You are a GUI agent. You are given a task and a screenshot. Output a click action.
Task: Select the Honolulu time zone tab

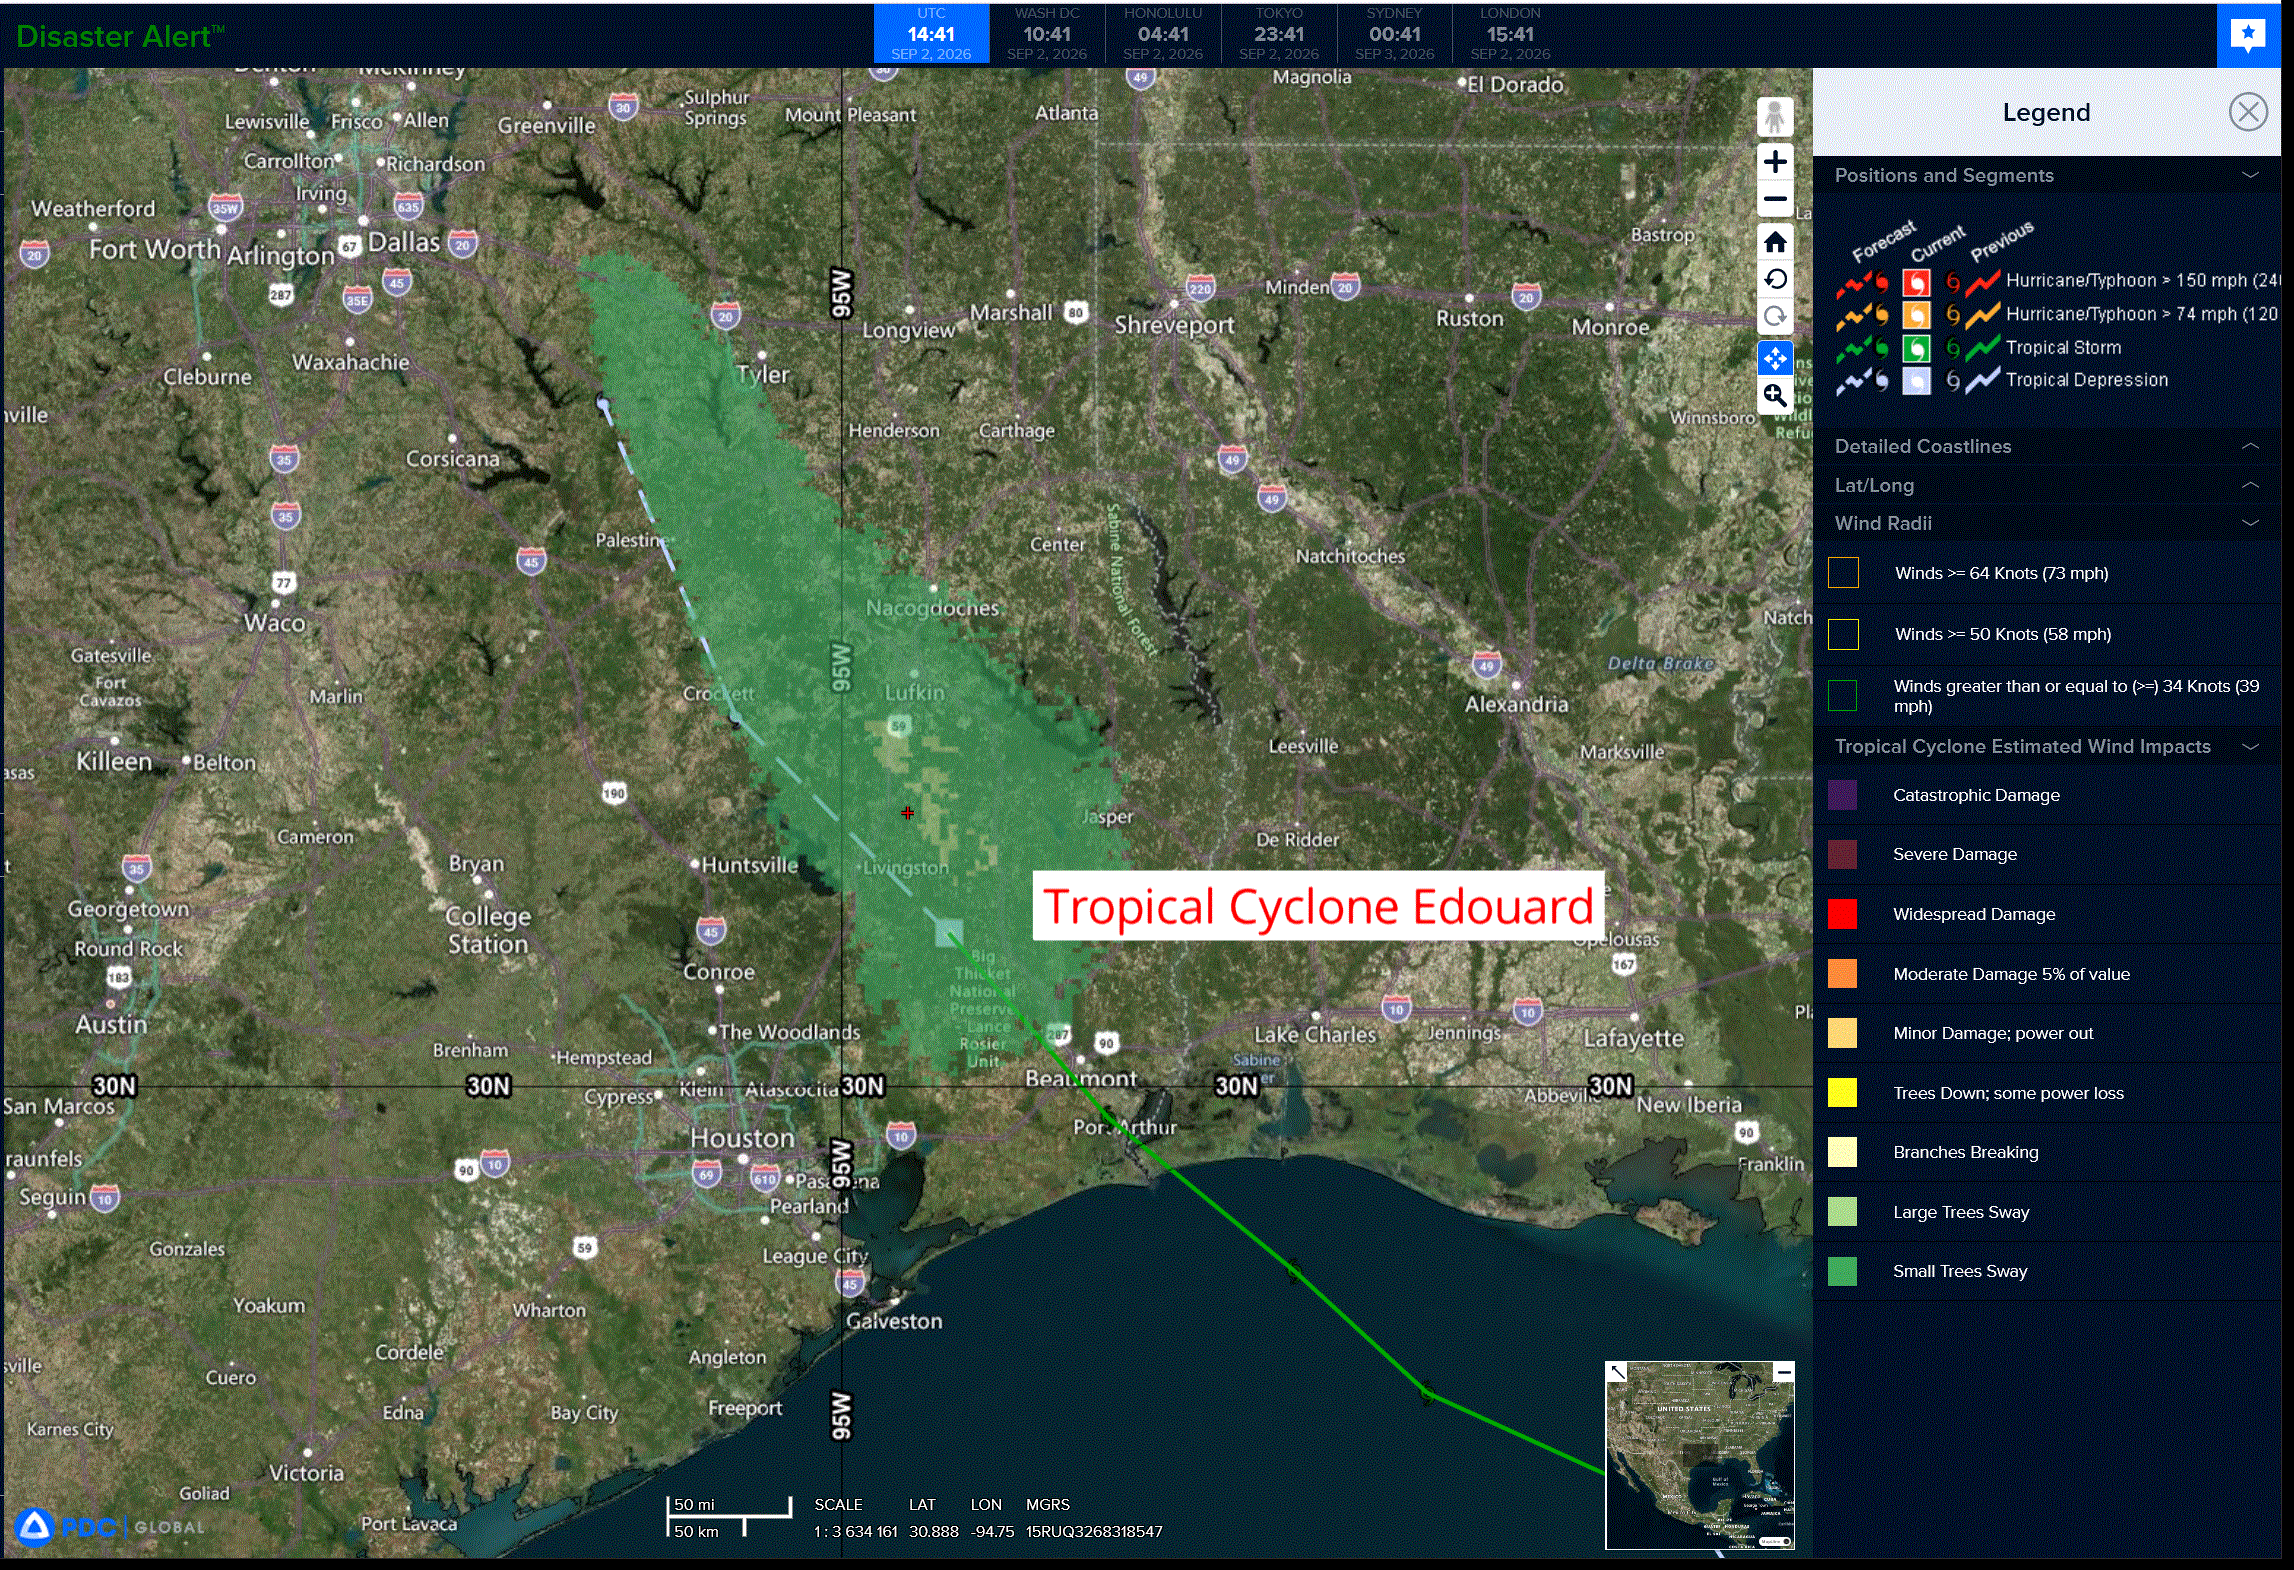(x=1163, y=34)
